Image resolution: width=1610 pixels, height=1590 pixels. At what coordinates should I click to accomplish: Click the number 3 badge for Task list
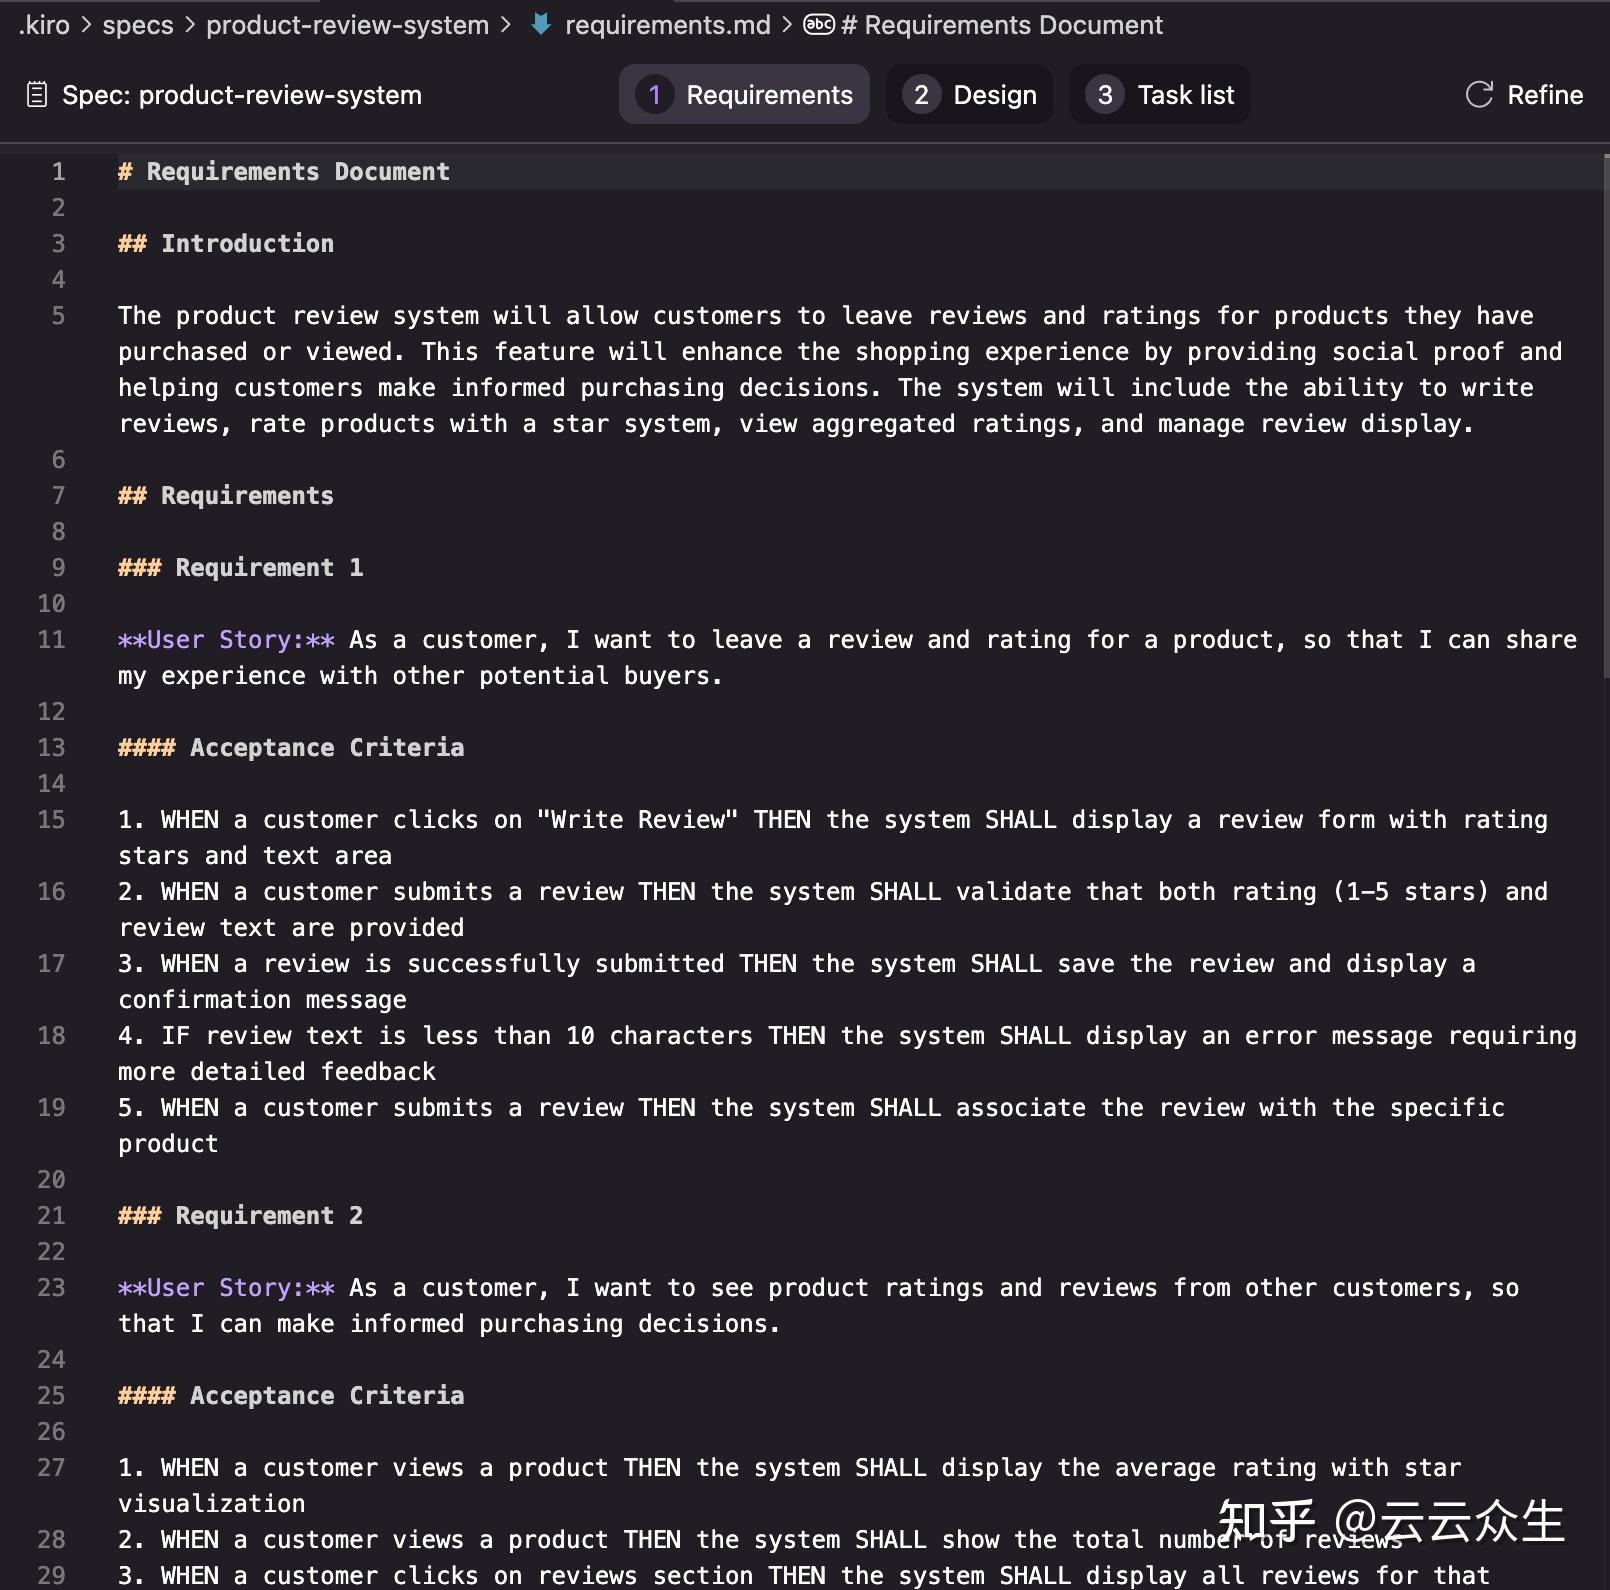1105,95
